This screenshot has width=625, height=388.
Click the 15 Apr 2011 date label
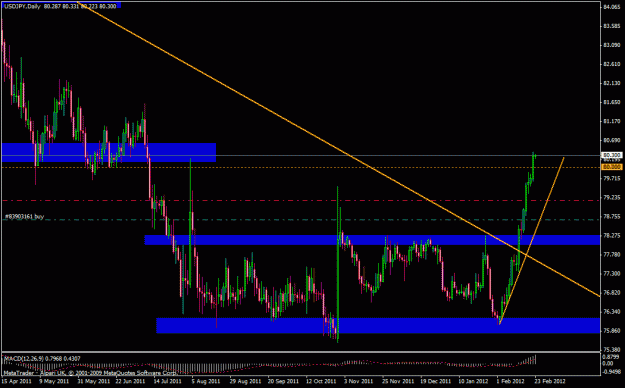pos(16,381)
